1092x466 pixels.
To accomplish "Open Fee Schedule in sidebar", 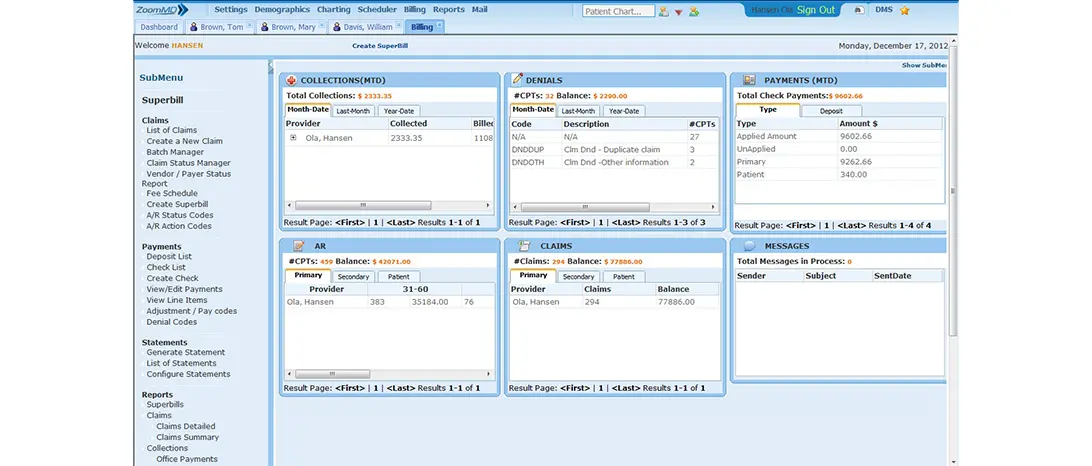I will pos(172,193).
